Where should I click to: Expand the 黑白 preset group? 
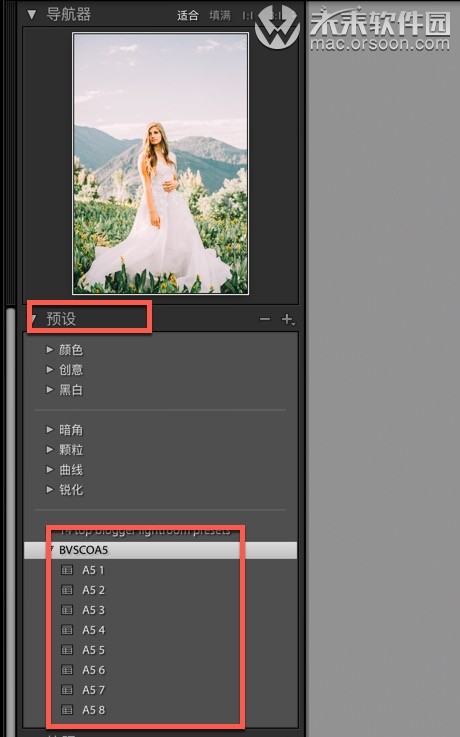pyautogui.click(x=50, y=389)
